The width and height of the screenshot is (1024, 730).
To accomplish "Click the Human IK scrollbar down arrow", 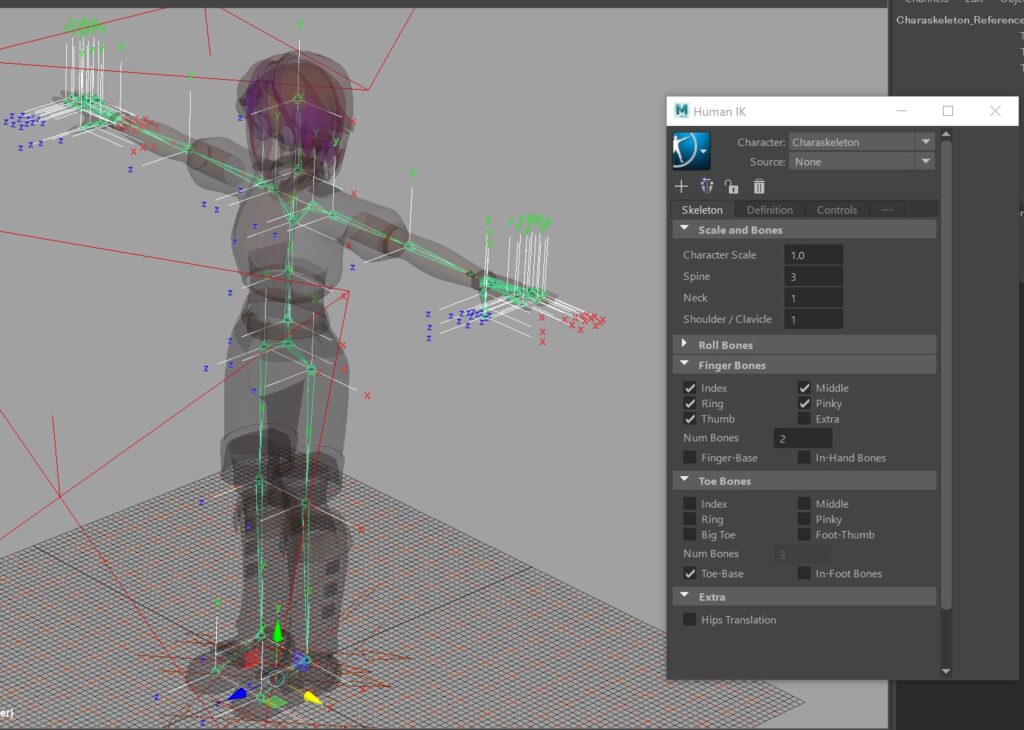I will (946, 671).
